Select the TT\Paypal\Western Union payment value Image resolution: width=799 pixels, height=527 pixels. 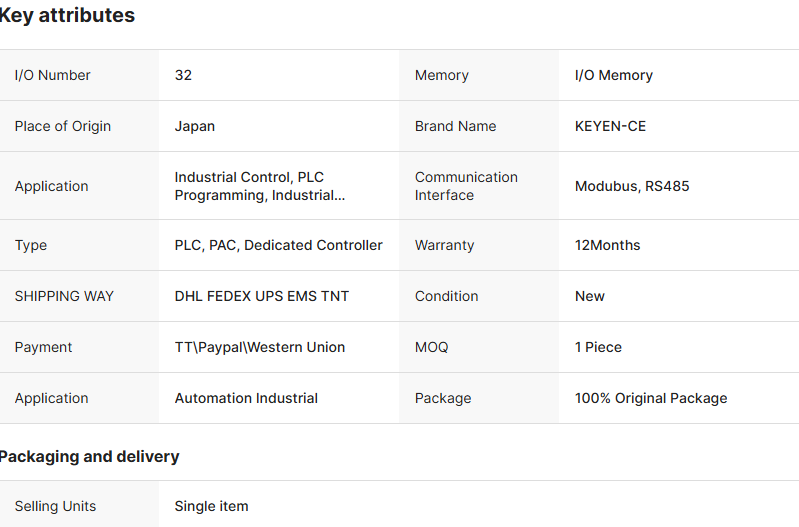260,347
